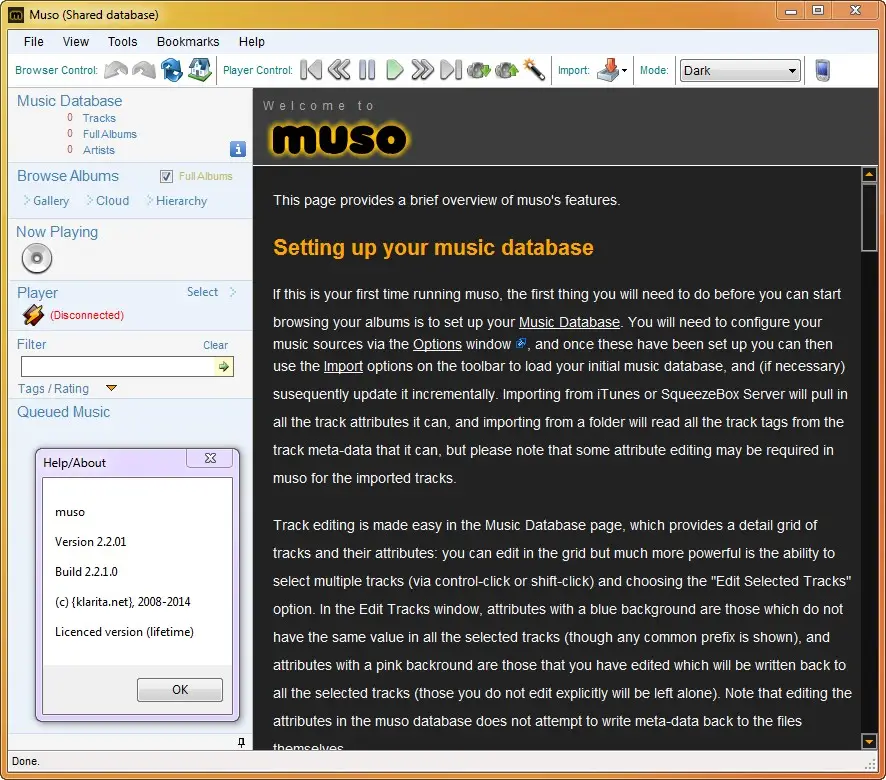The height and width of the screenshot is (780, 886).
Task: Open the Gallery album view
Action: pos(51,201)
